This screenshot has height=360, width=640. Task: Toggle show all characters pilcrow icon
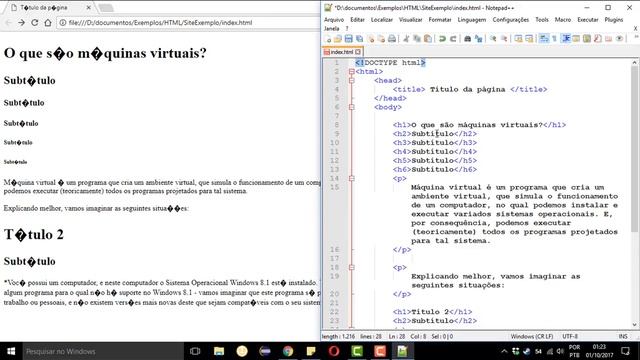[x=554, y=39]
